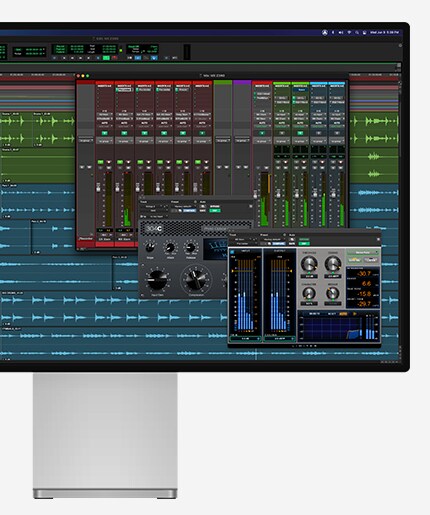Image resolution: width=430 pixels, height=515 pixels.
Task: Click Compare button in limiter plug-in header
Action: pyautogui.click(x=279, y=244)
